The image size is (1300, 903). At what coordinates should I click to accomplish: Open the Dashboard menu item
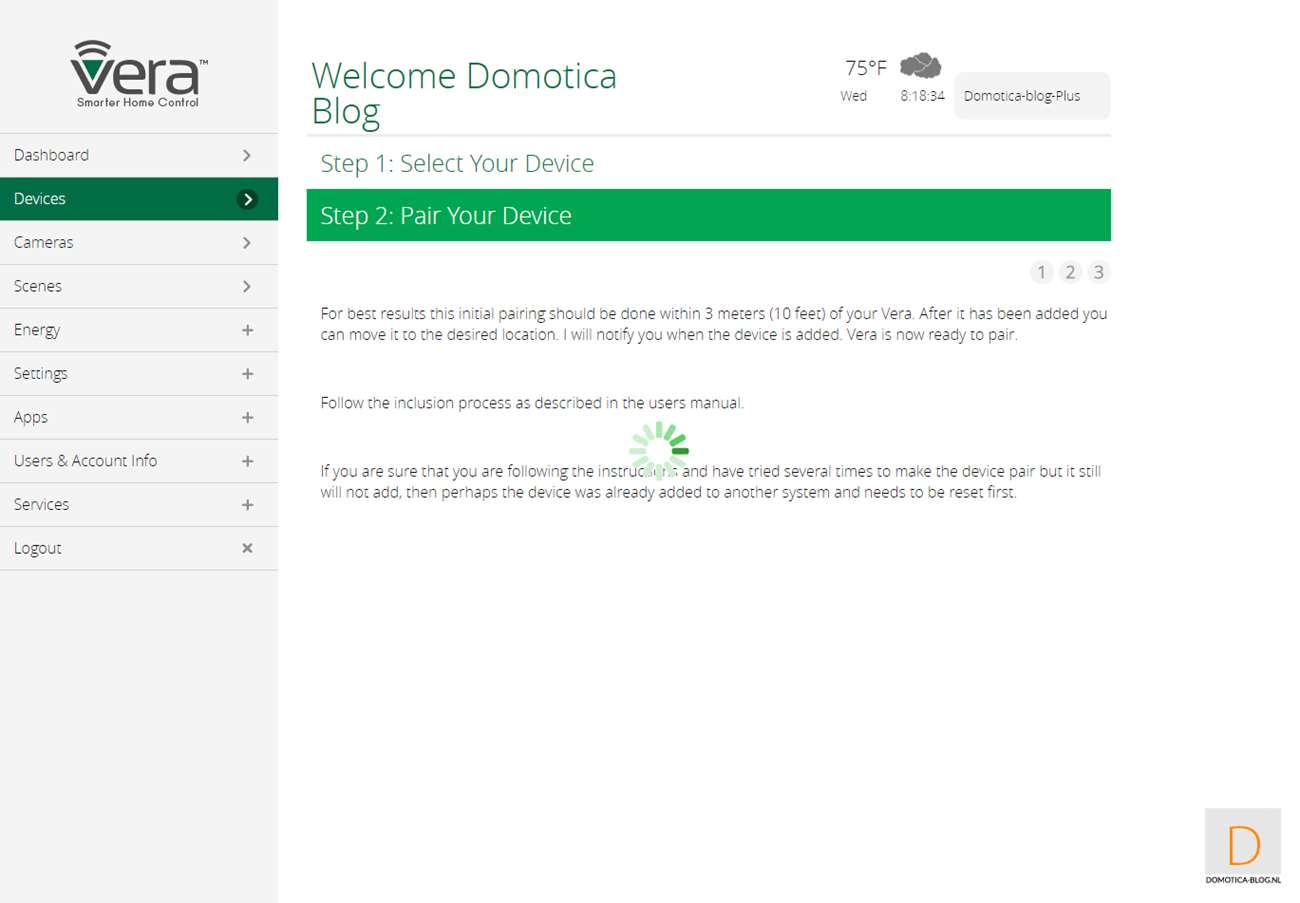click(x=52, y=155)
